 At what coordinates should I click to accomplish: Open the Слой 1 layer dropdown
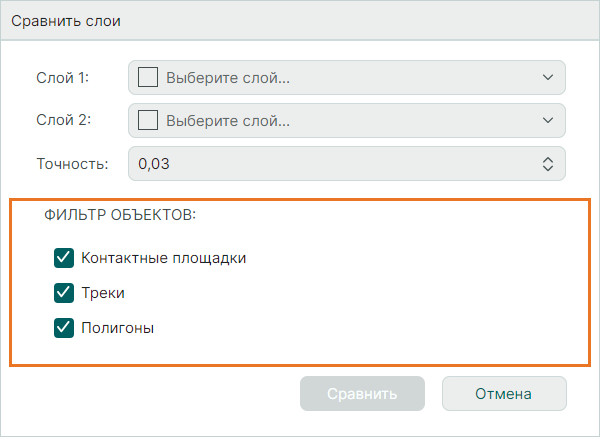tap(346, 77)
